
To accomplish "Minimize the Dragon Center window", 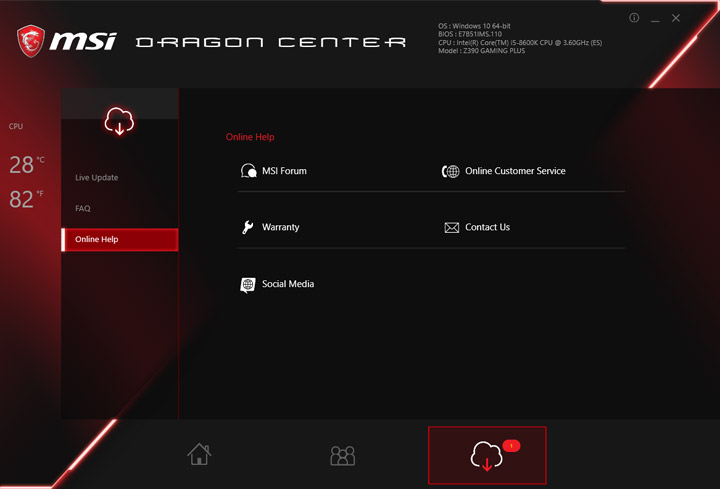I will pos(655,19).
